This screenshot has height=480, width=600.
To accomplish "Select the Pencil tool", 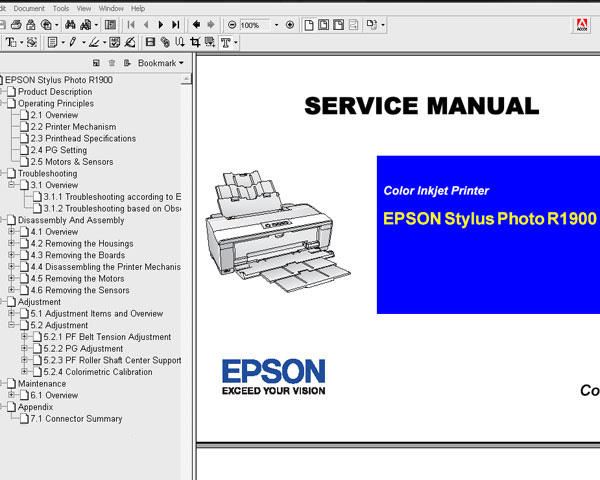I will click(x=73, y=42).
